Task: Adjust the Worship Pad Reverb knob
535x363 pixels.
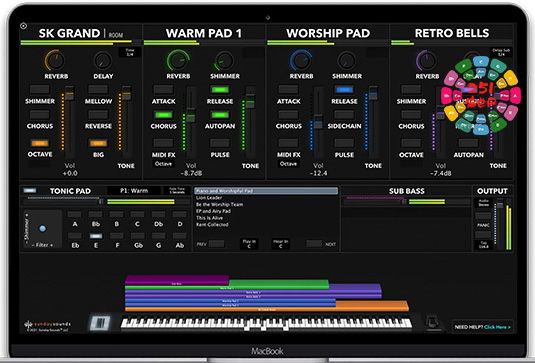Action: coord(301,60)
